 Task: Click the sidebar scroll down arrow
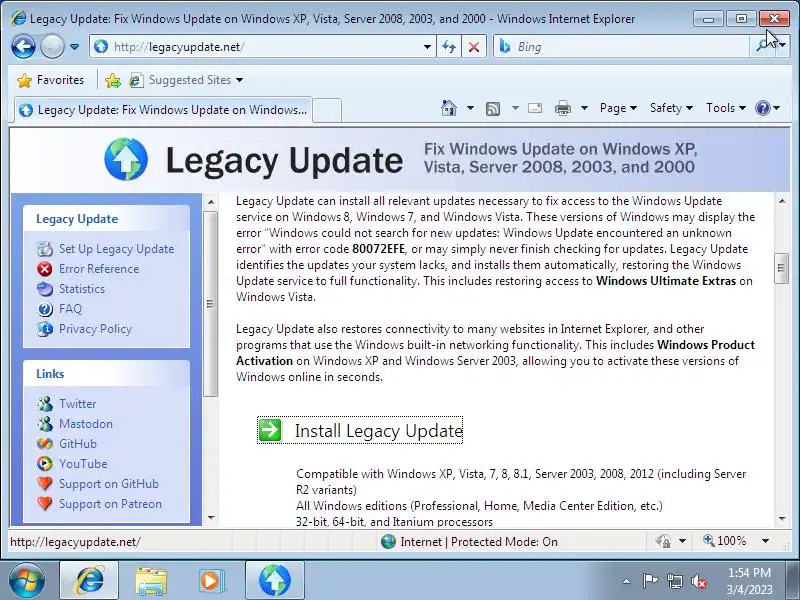point(211,517)
